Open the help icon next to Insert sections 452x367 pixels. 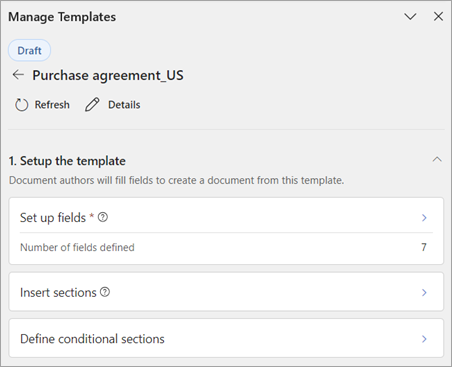[x=105, y=292]
